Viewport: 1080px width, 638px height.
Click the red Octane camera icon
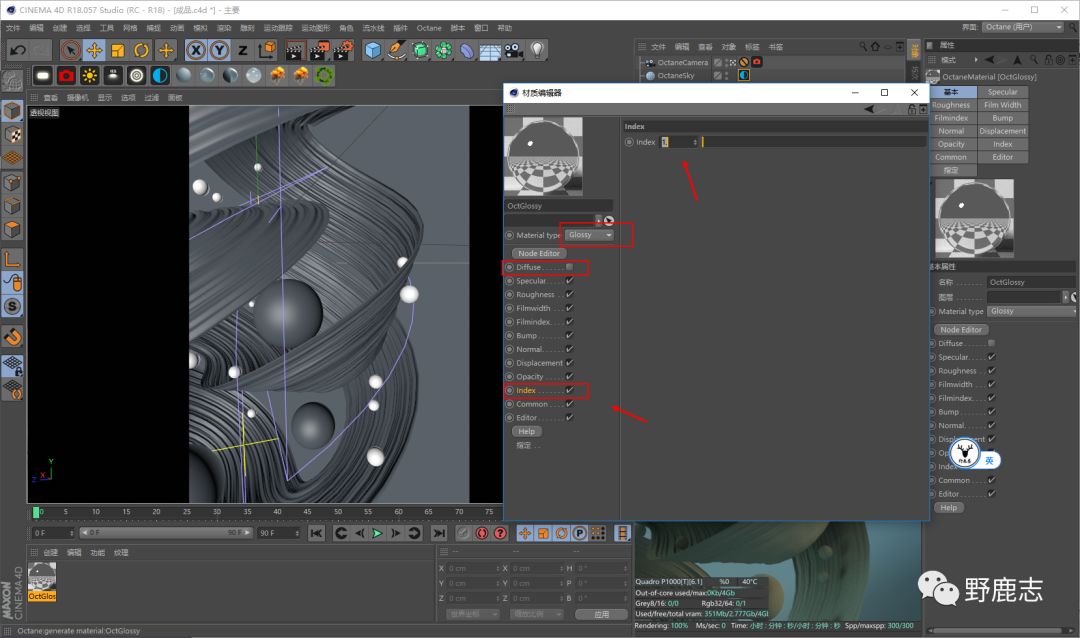click(x=66, y=76)
